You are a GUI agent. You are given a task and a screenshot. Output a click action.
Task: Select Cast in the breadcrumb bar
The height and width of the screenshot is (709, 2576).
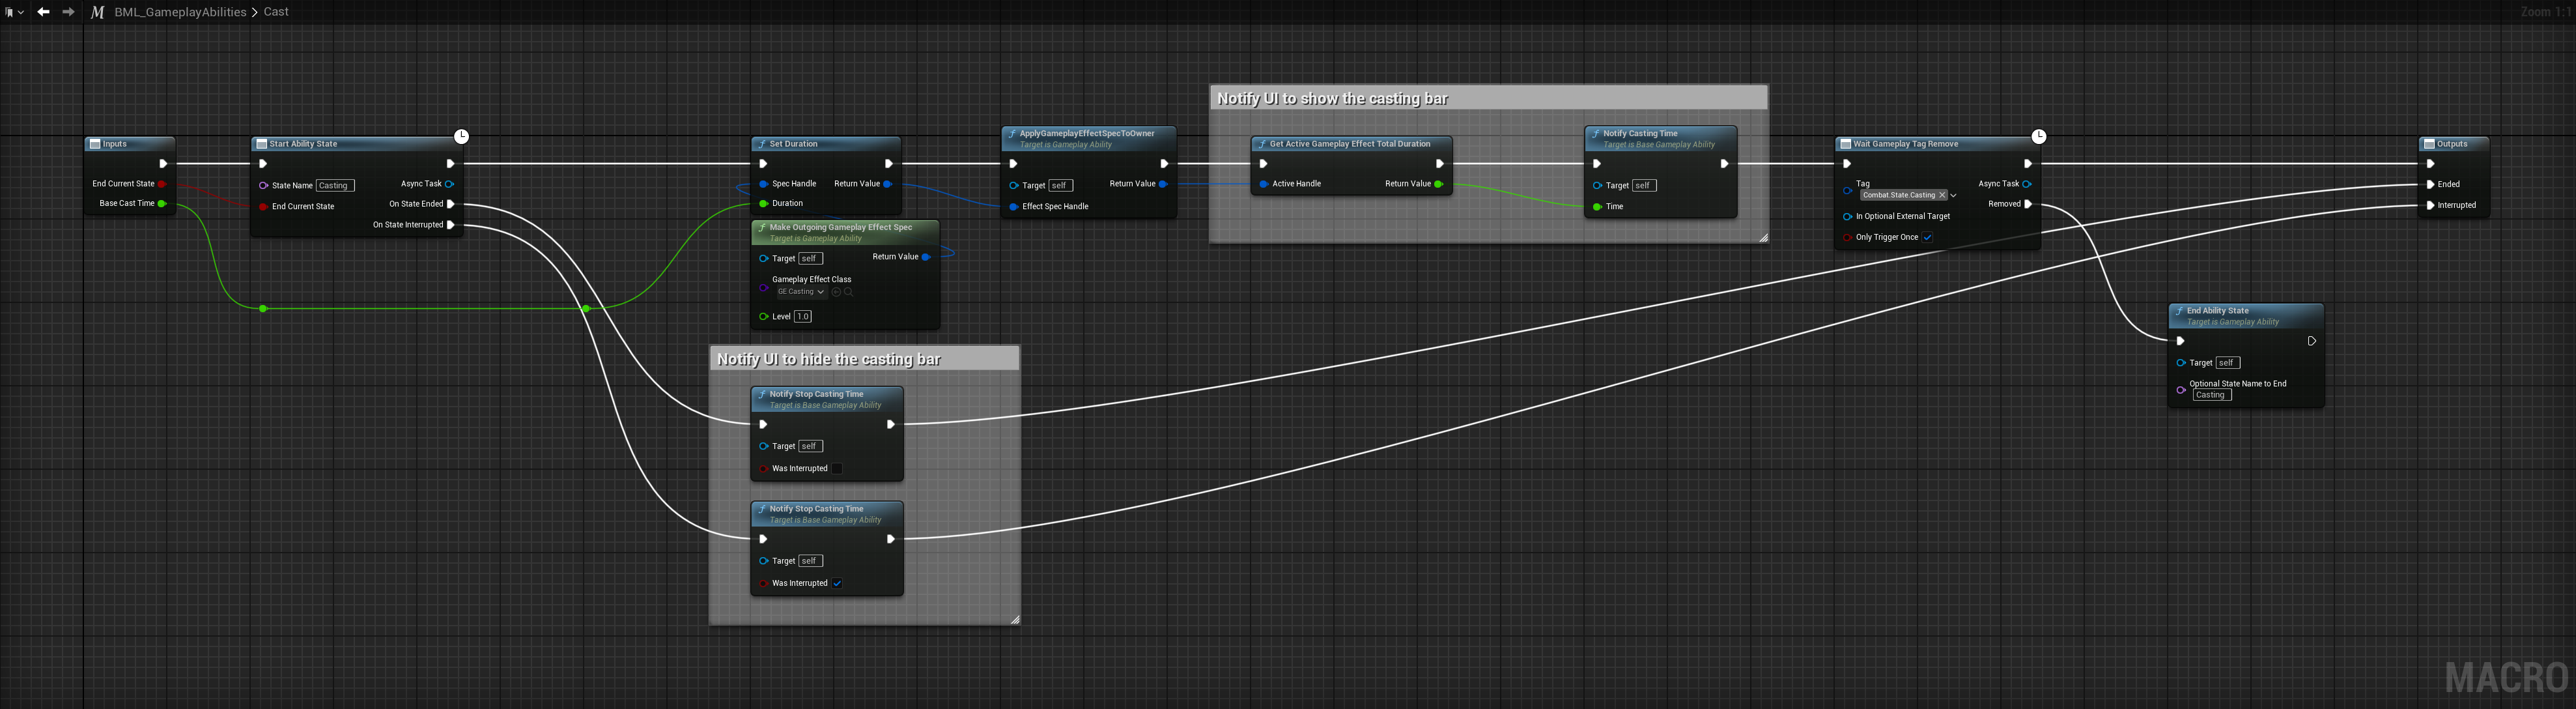coord(276,11)
